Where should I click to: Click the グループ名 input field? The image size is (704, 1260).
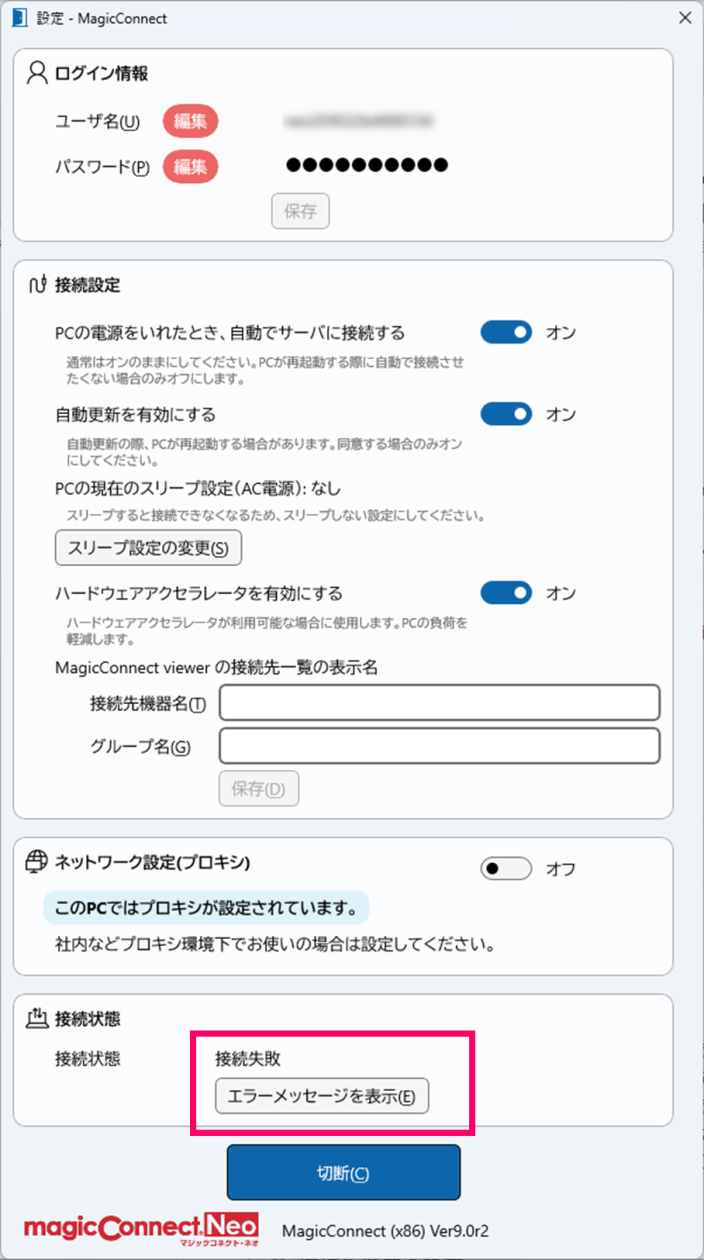[440, 746]
